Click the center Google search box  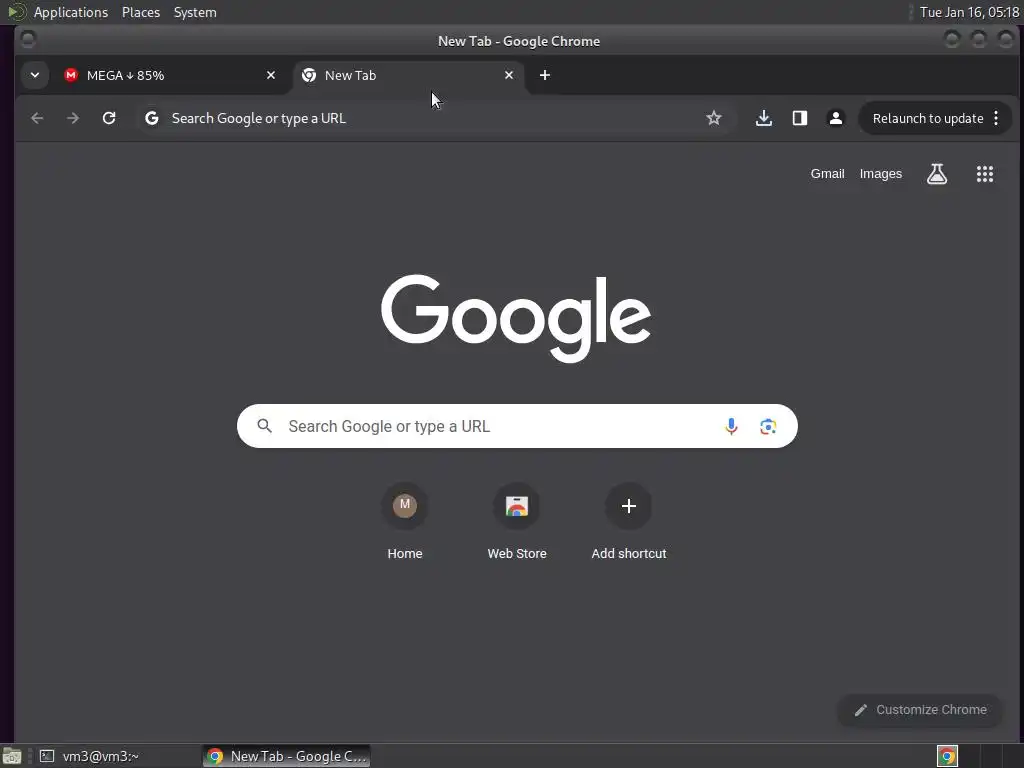point(517,426)
